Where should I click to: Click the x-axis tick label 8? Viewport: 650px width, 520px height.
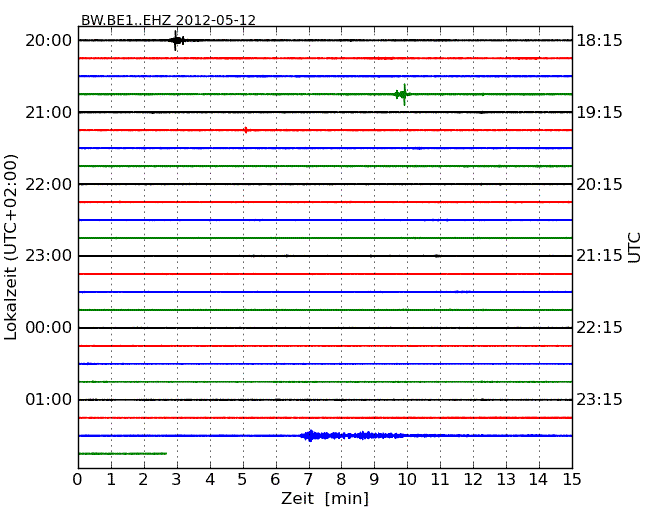[x=341, y=479]
